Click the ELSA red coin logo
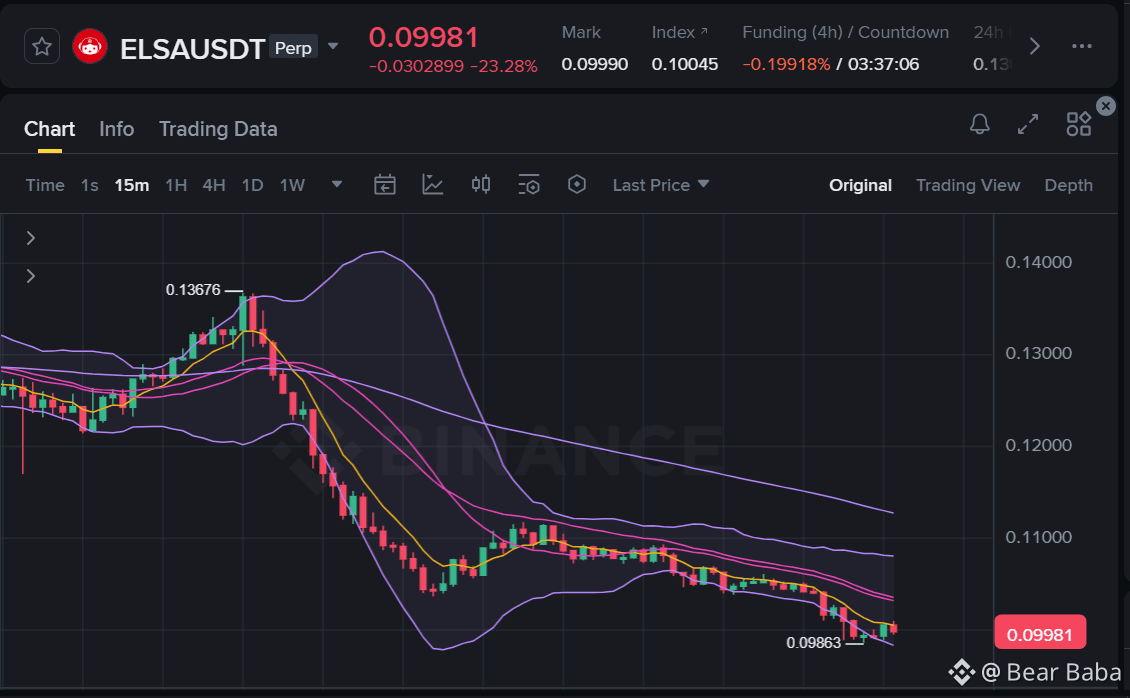1130x698 pixels. (x=90, y=47)
